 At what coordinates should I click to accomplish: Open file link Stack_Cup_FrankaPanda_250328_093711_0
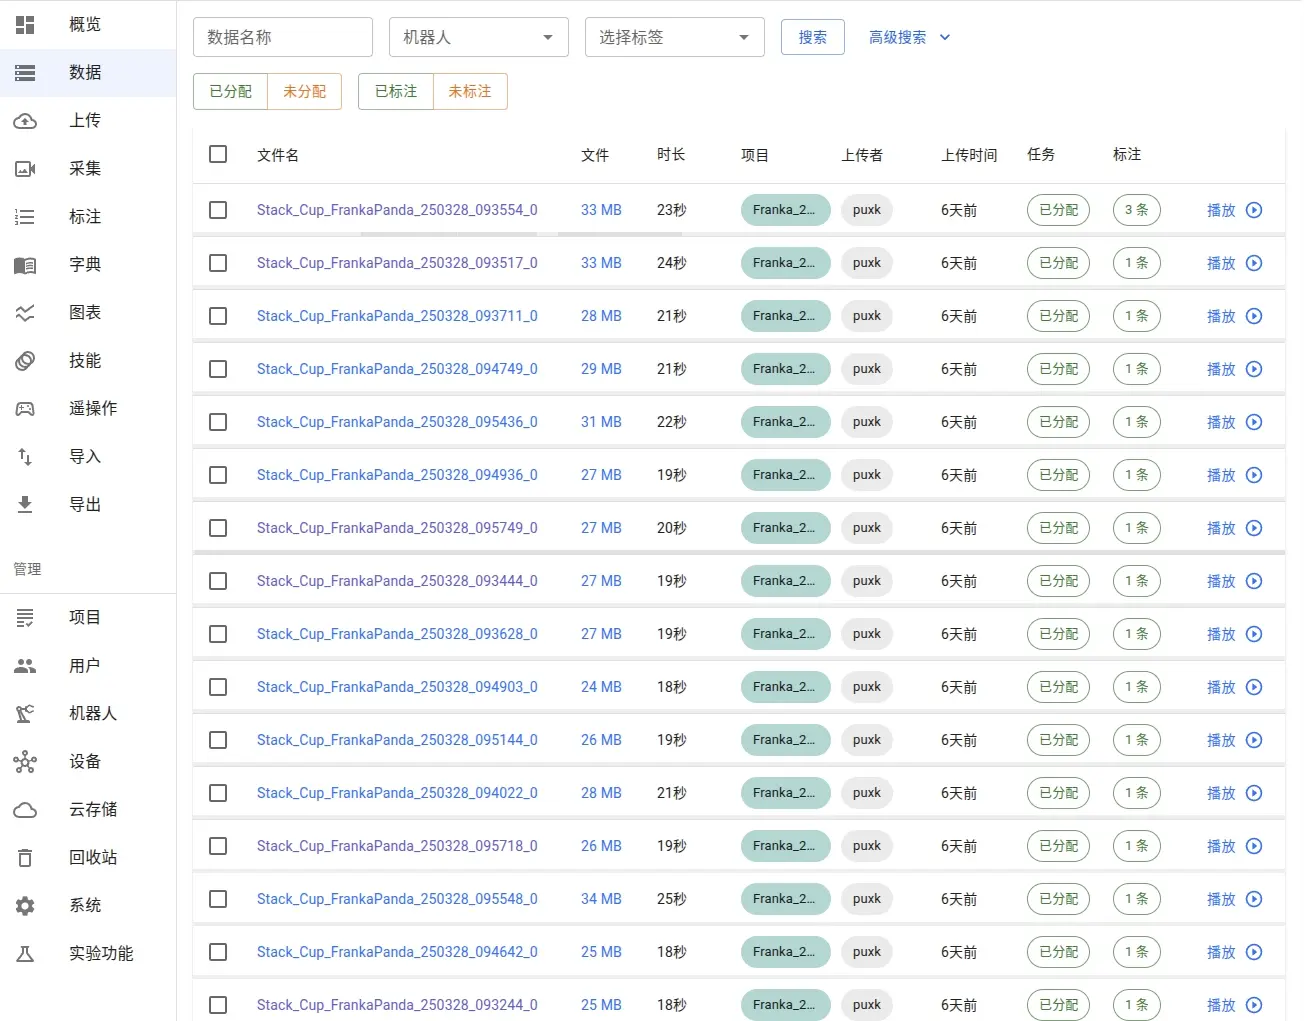(x=397, y=316)
